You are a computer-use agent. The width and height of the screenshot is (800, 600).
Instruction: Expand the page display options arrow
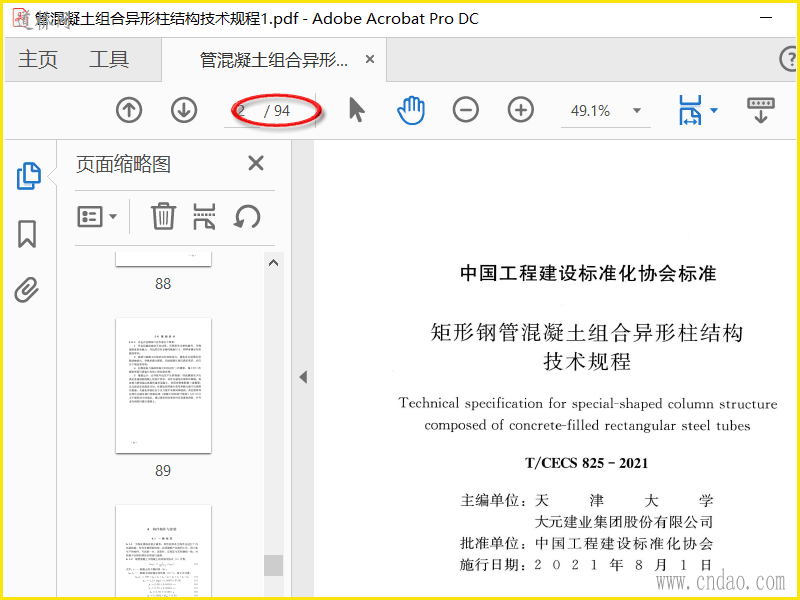click(714, 110)
